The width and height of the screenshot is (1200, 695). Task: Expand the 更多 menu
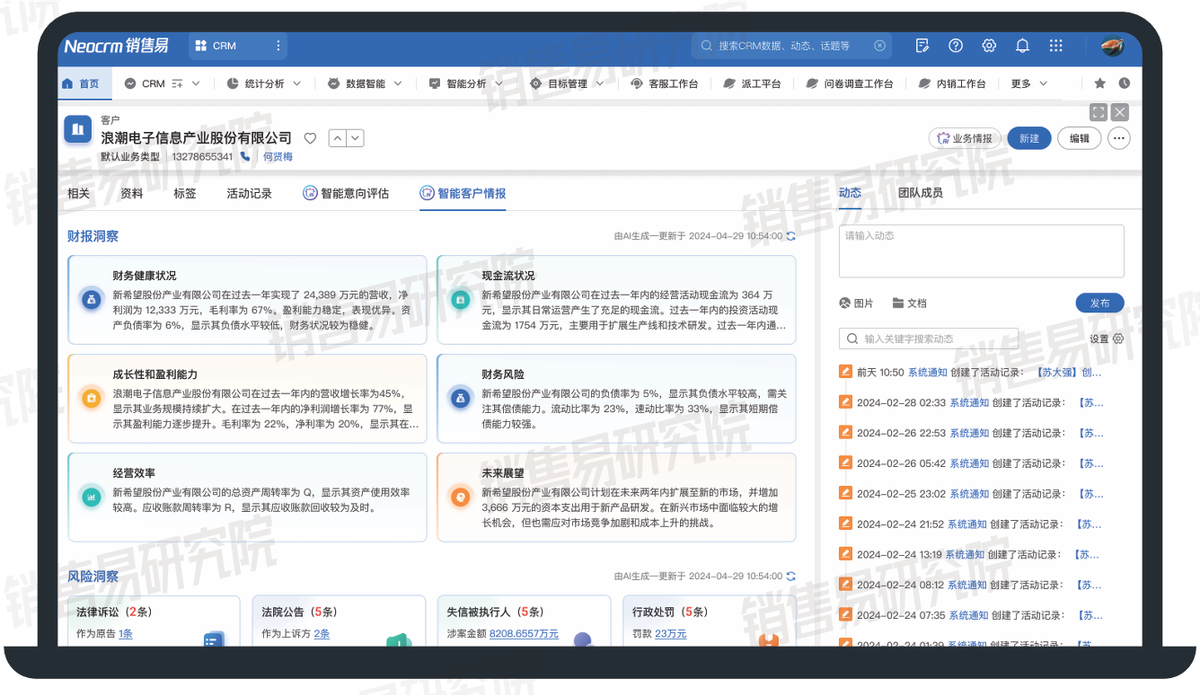click(x=1029, y=84)
